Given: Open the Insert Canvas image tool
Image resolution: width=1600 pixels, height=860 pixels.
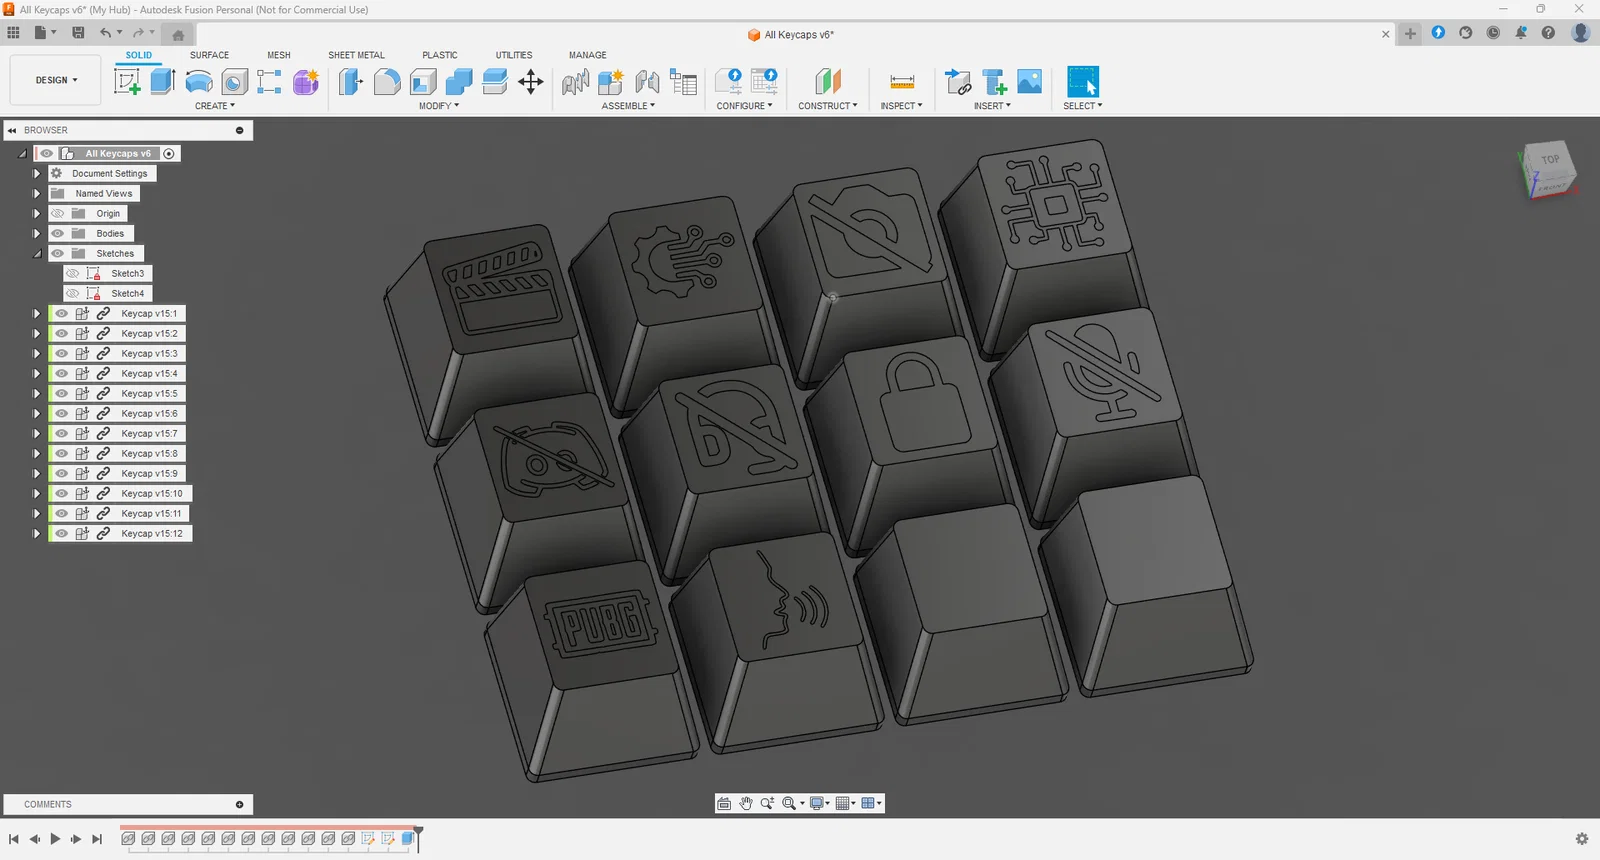Looking at the screenshot, I should click(1029, 82).
